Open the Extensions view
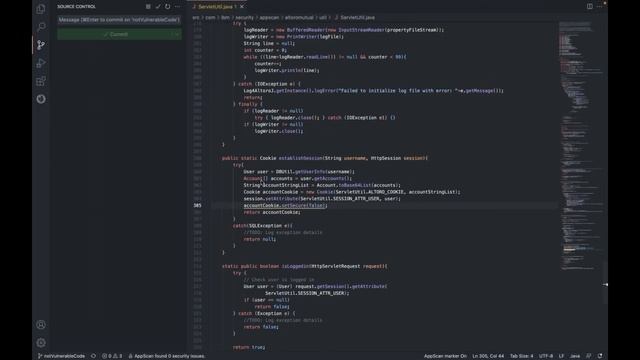The width and height of the screenshot is (640, 360). point(41,81)
